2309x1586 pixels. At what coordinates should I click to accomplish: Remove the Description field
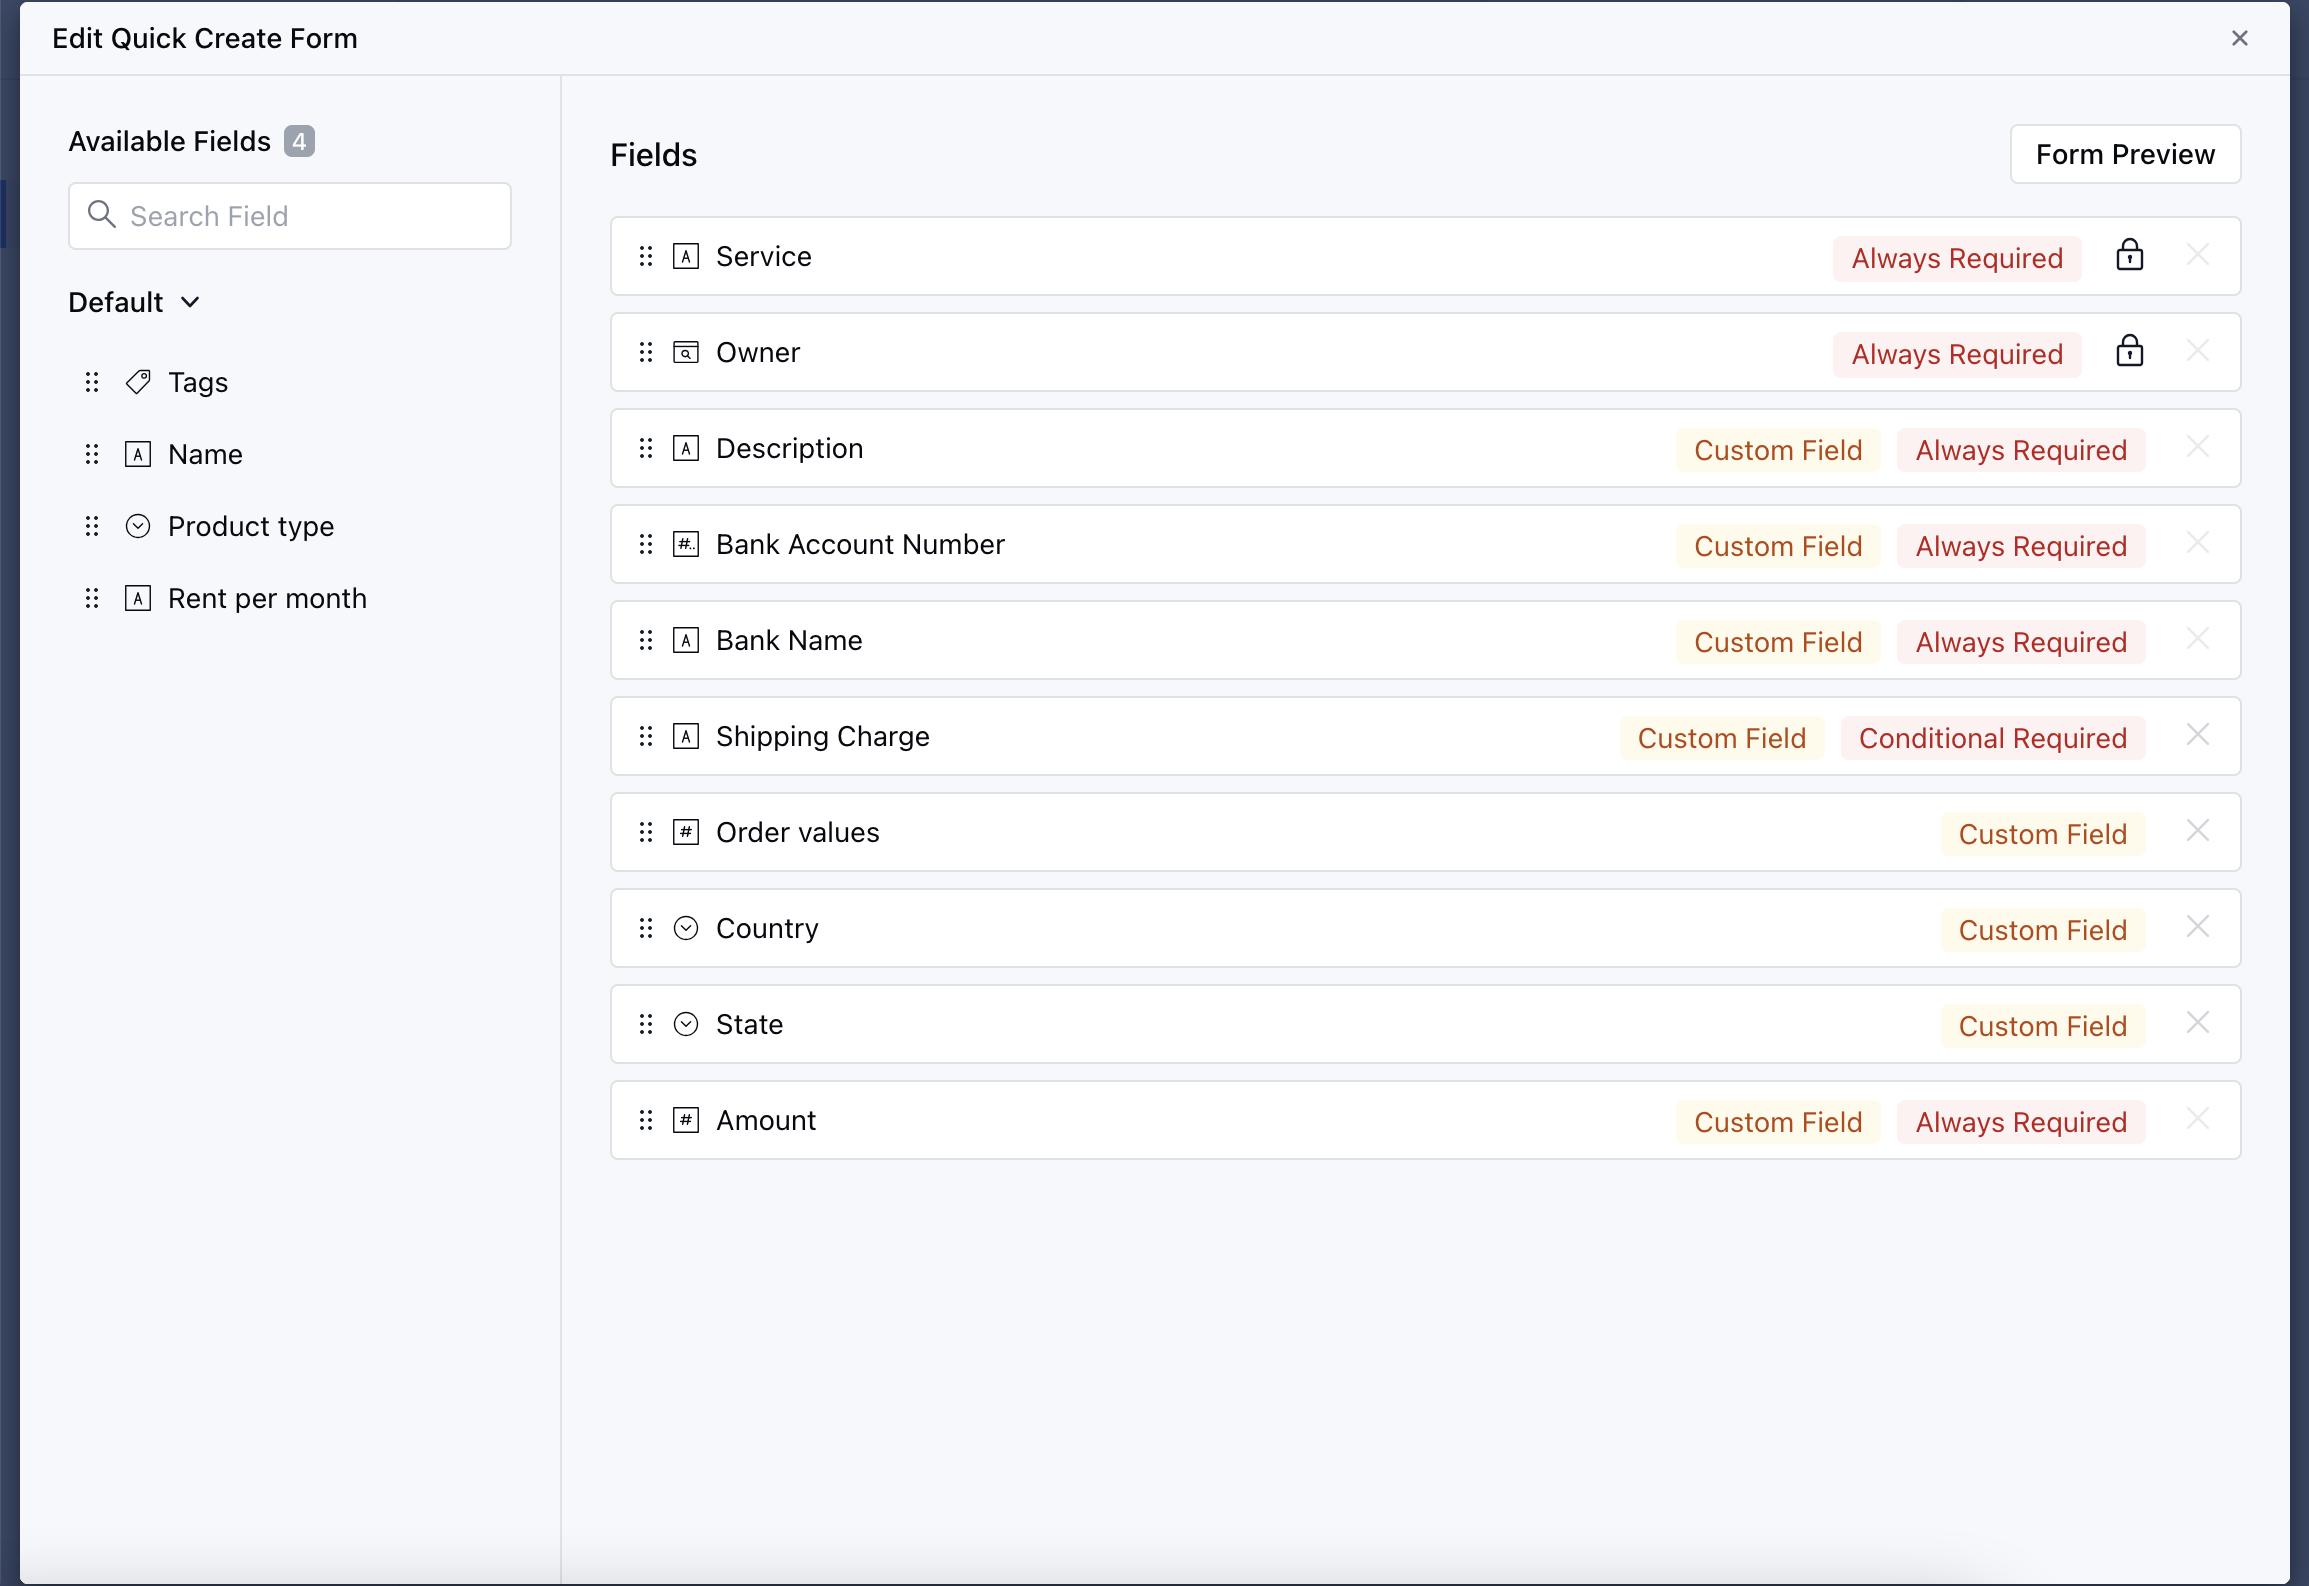[x=2198, y=447]
